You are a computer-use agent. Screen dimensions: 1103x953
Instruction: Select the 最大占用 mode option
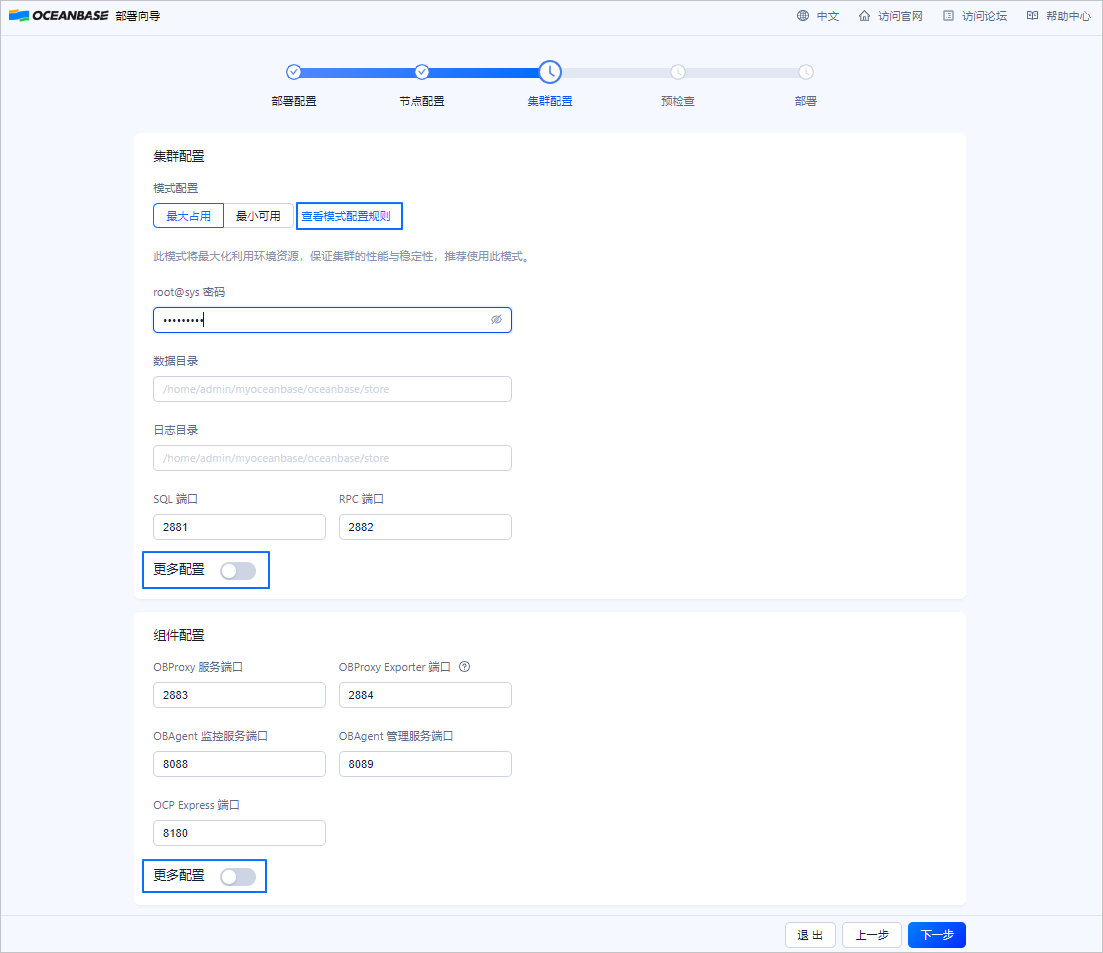188,216
